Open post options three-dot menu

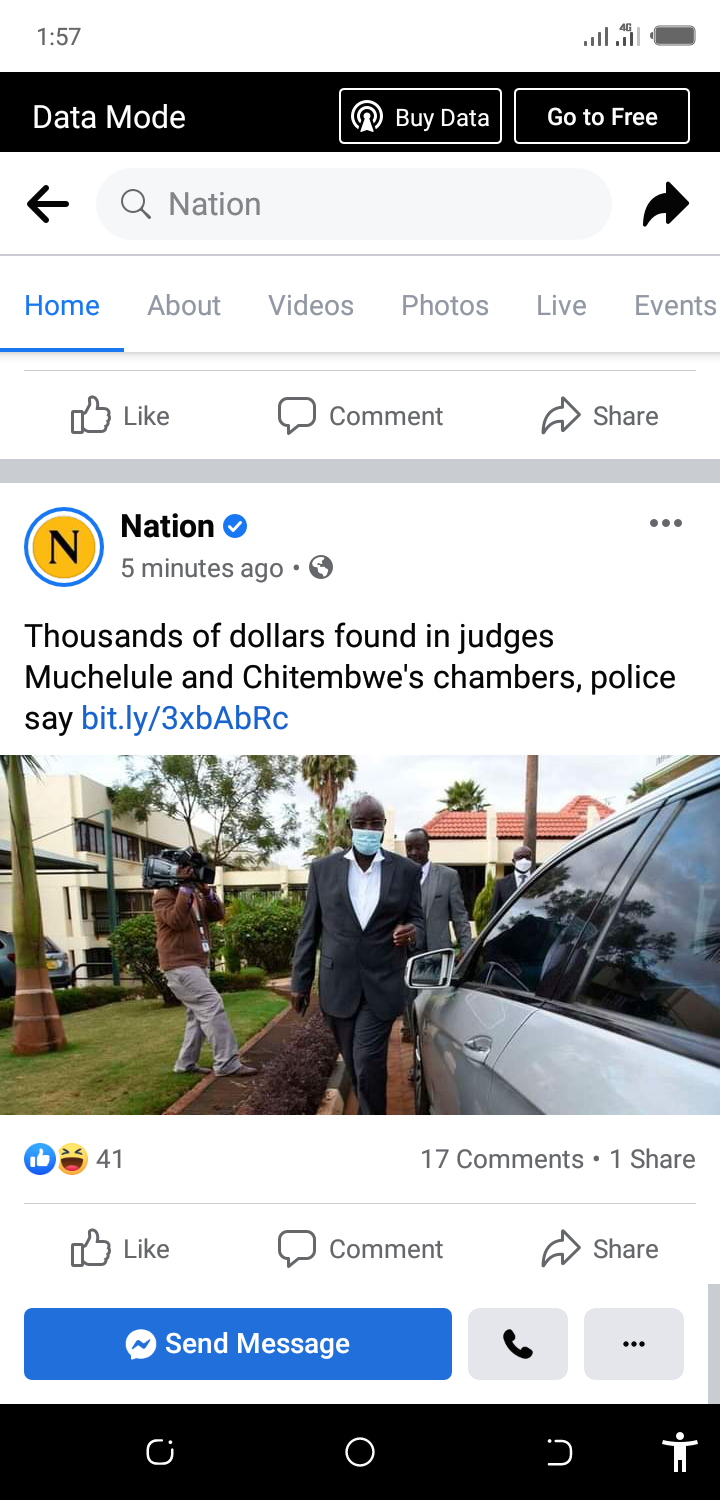pos(665,523)
